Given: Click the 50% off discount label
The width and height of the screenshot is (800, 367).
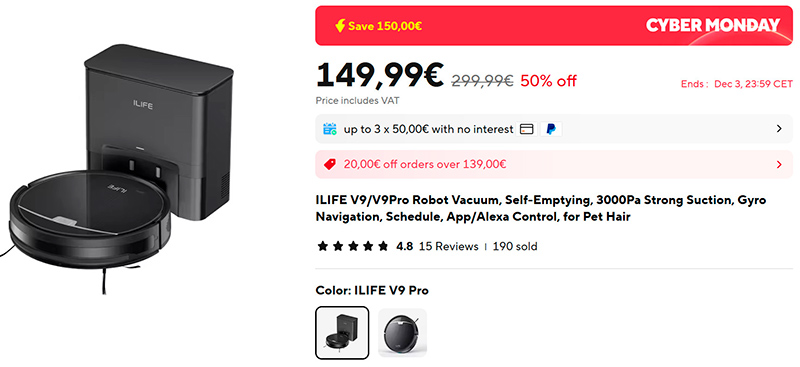Looking at the screenshot, I should (548, 81).
